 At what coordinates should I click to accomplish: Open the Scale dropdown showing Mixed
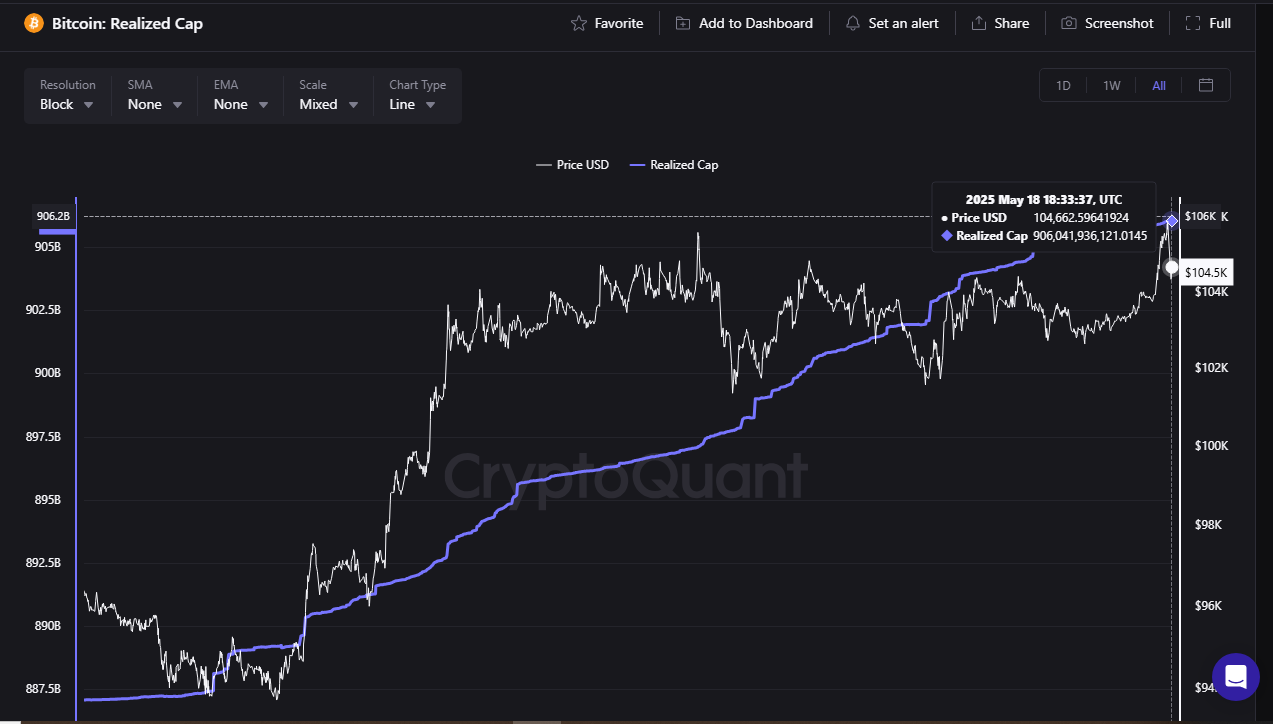(x=327, y=103)
